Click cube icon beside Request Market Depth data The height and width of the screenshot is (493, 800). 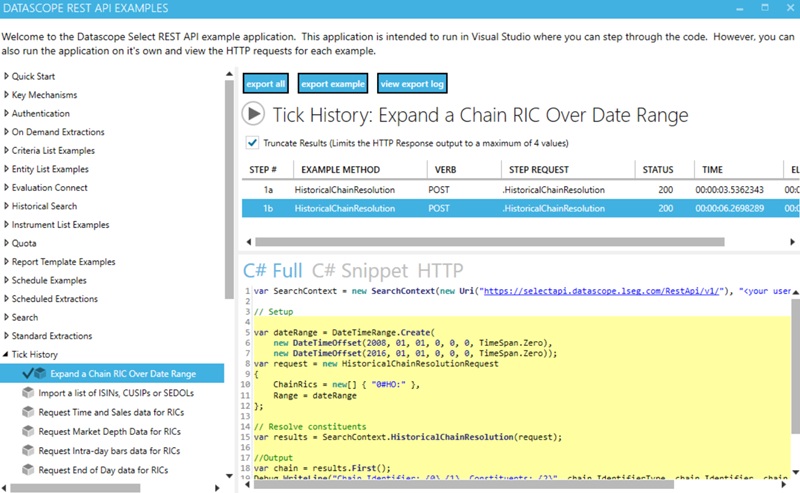(x=28, y=431)
